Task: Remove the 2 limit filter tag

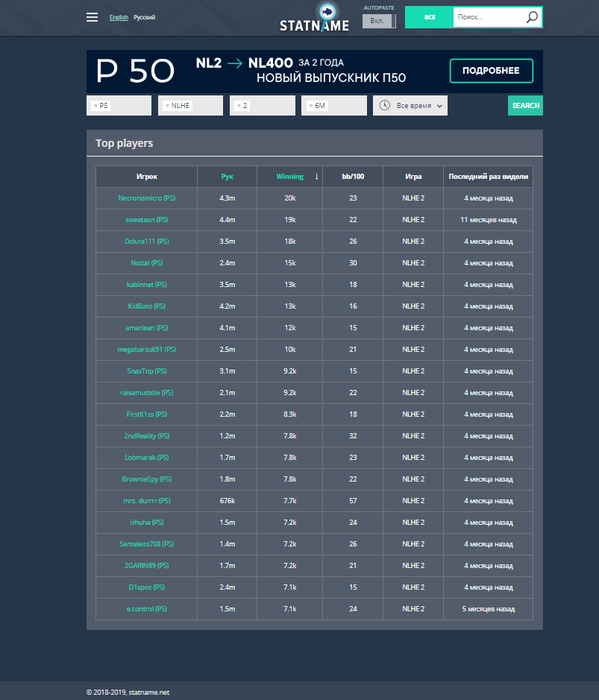Action: pyautogui.click(x=239, y=106)
